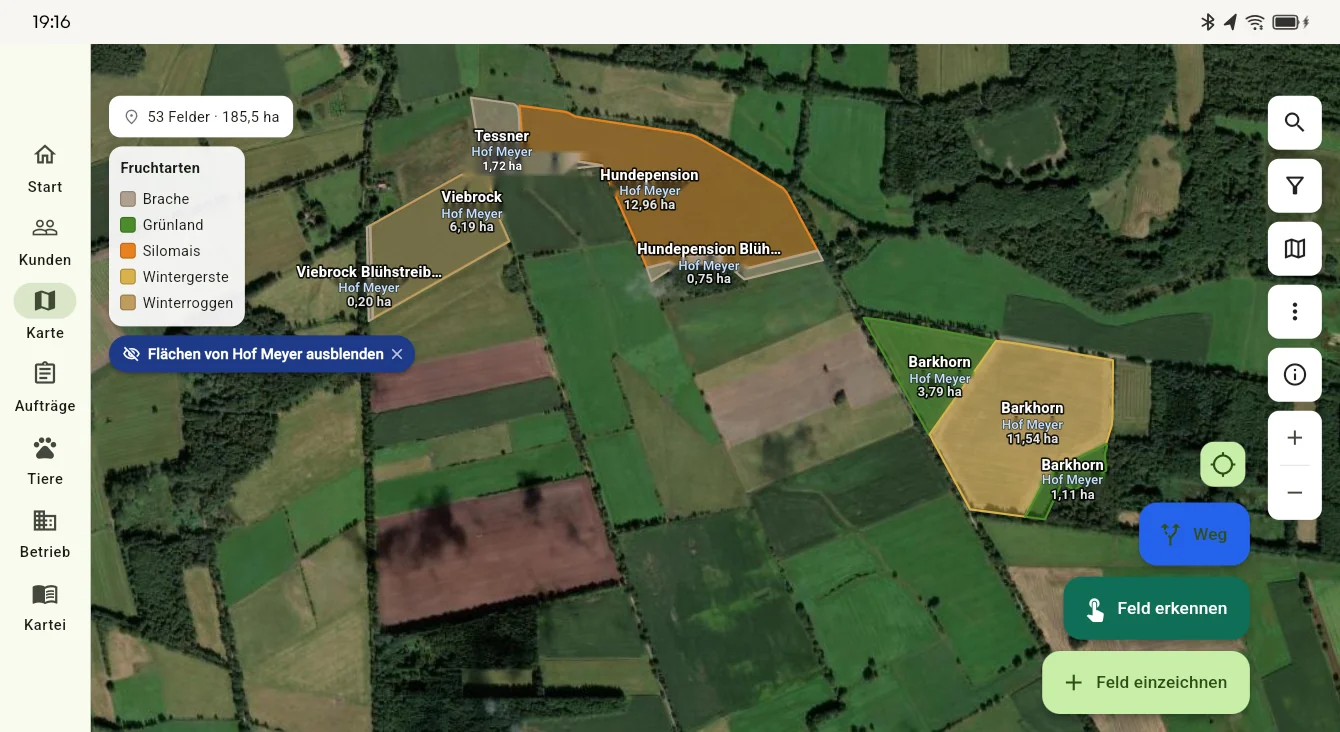Click the Weg route button

tap(1194, 534)
